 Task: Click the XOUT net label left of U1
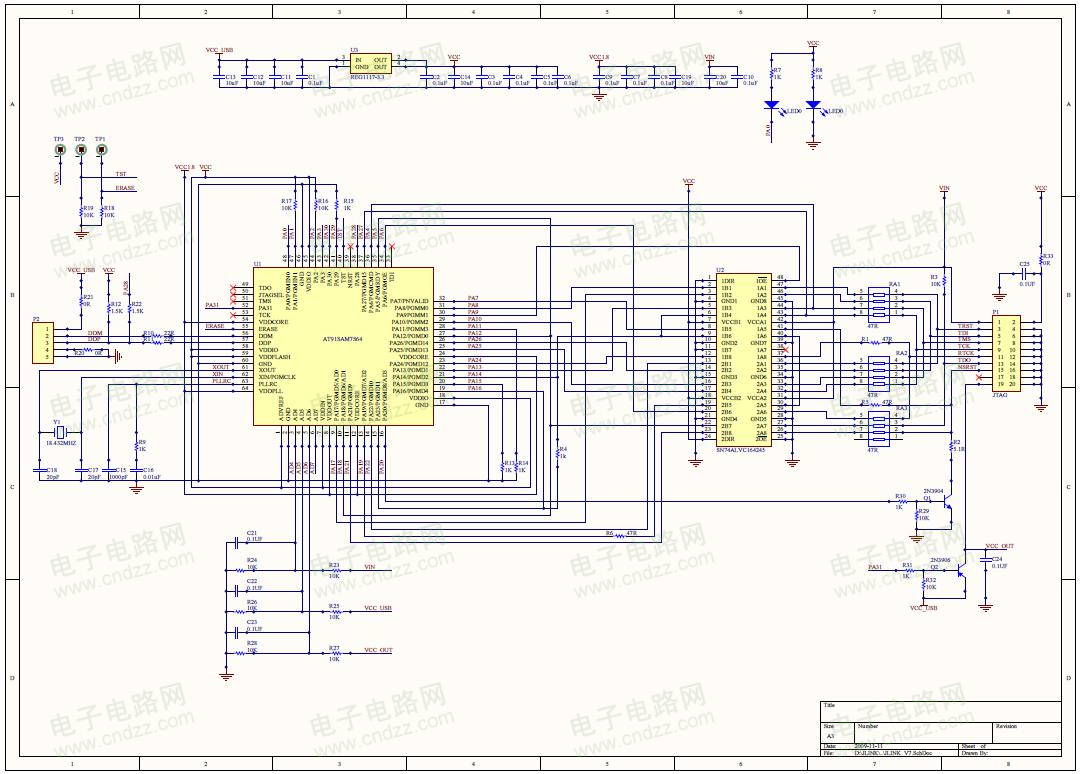point(221,367)
